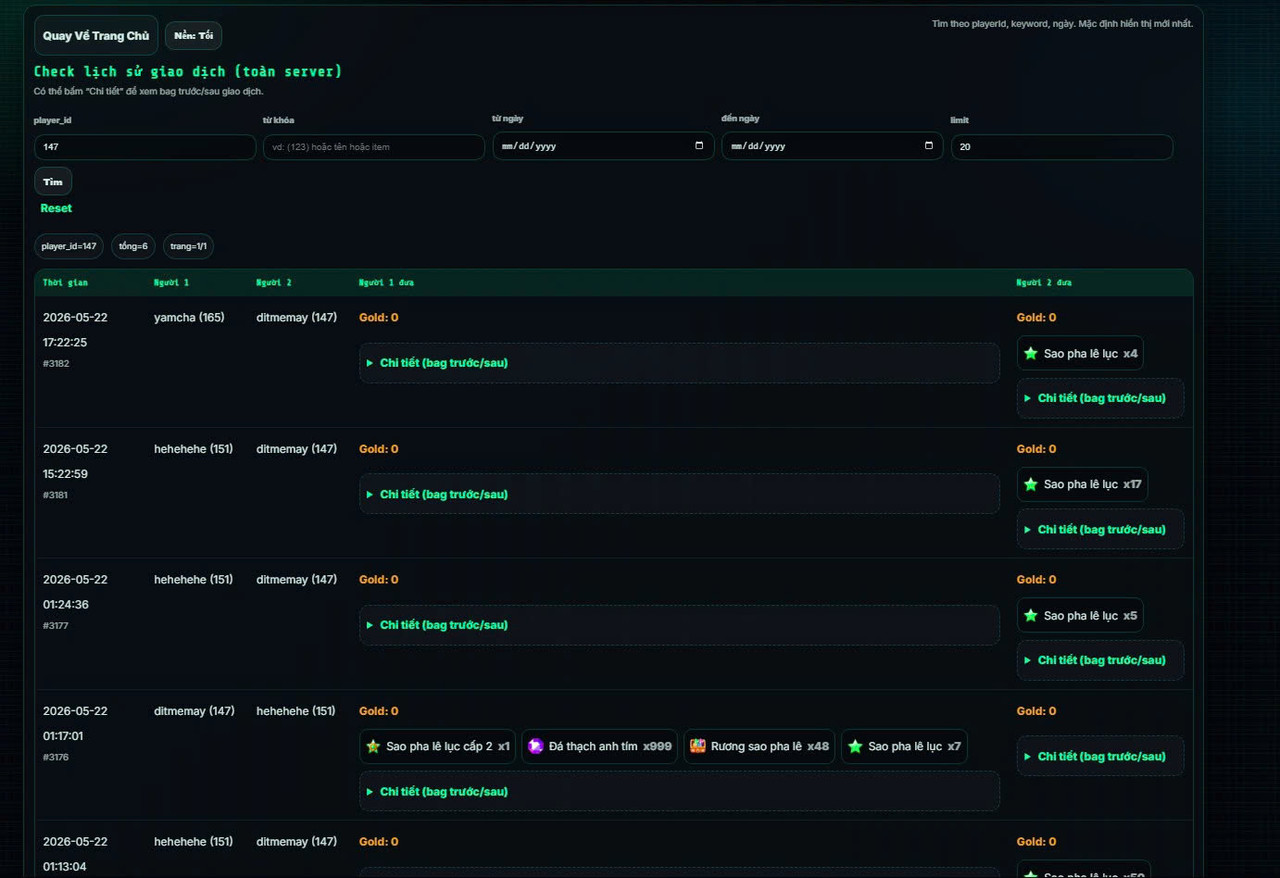Click the Người 1 column header
Screen dimensions: 1280x878
(171, 283)
